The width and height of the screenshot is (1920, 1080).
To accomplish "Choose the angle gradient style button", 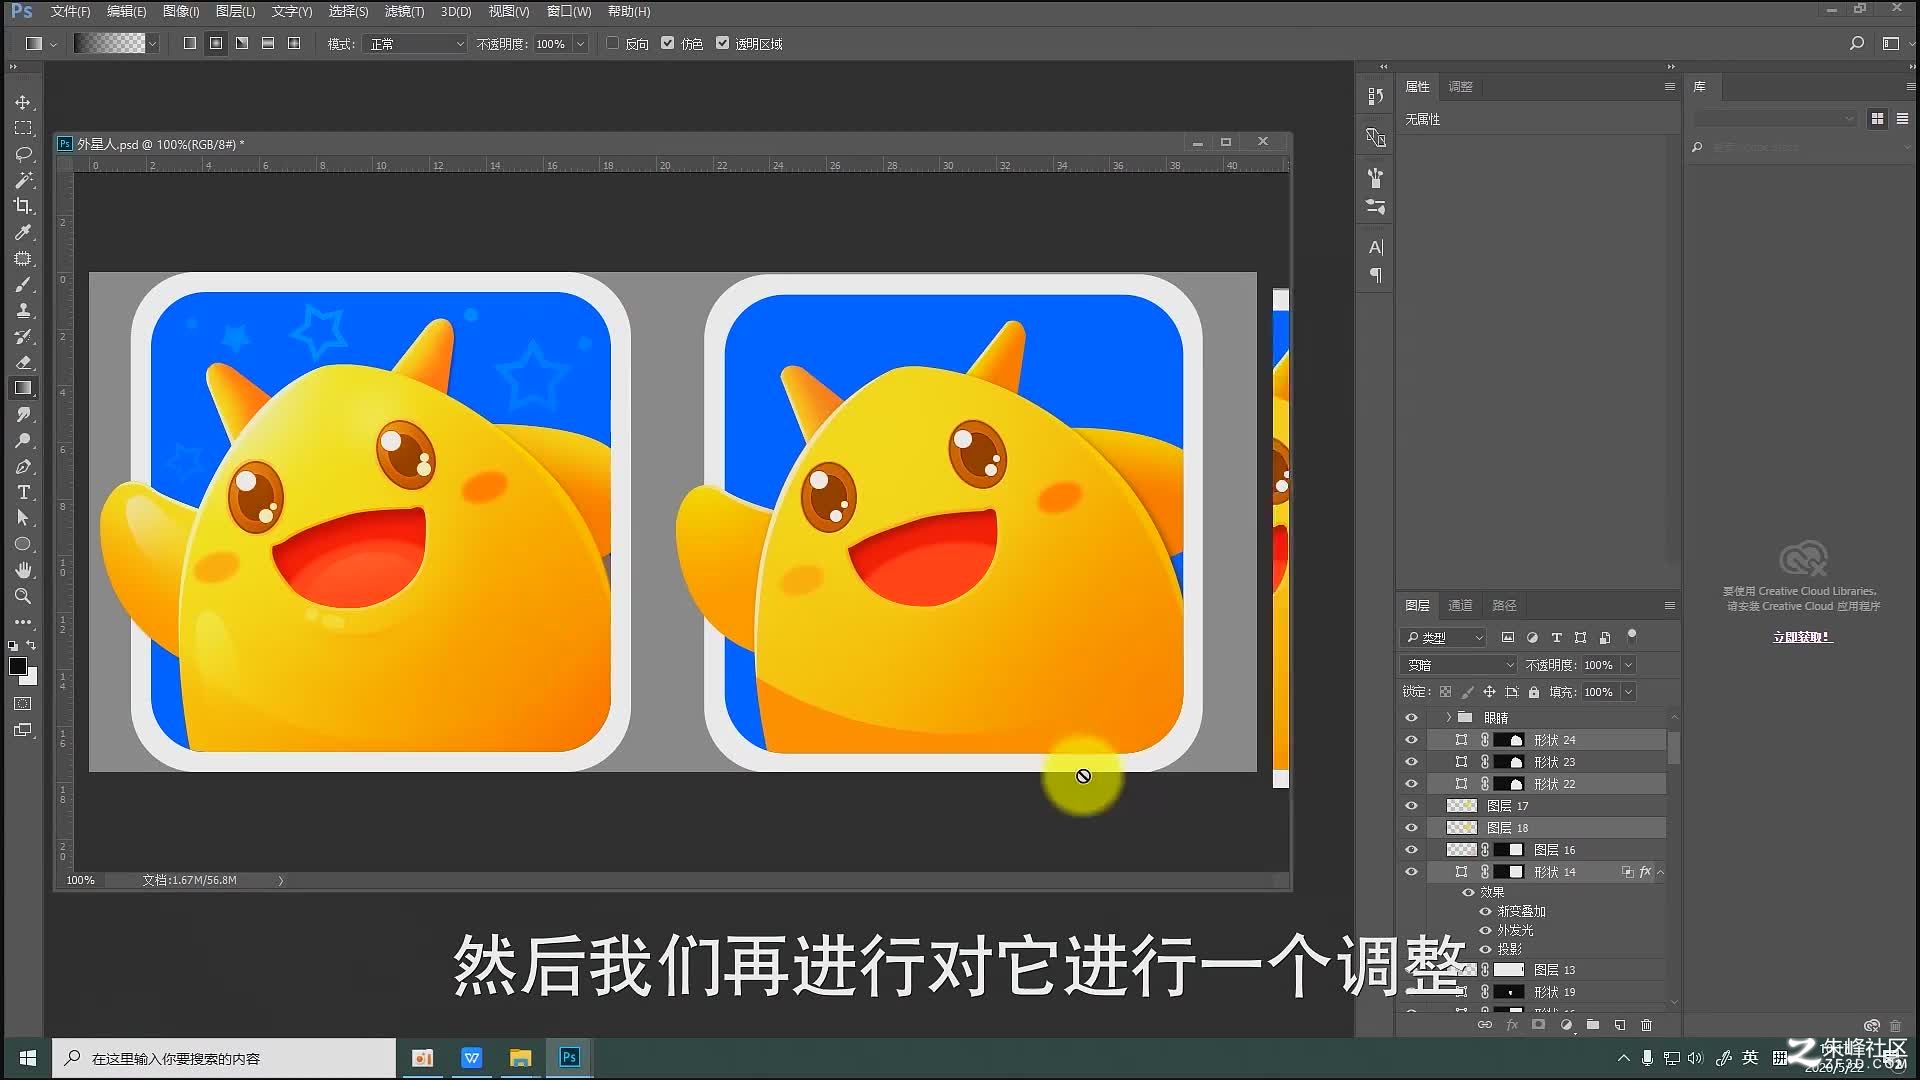I will 242,43.
